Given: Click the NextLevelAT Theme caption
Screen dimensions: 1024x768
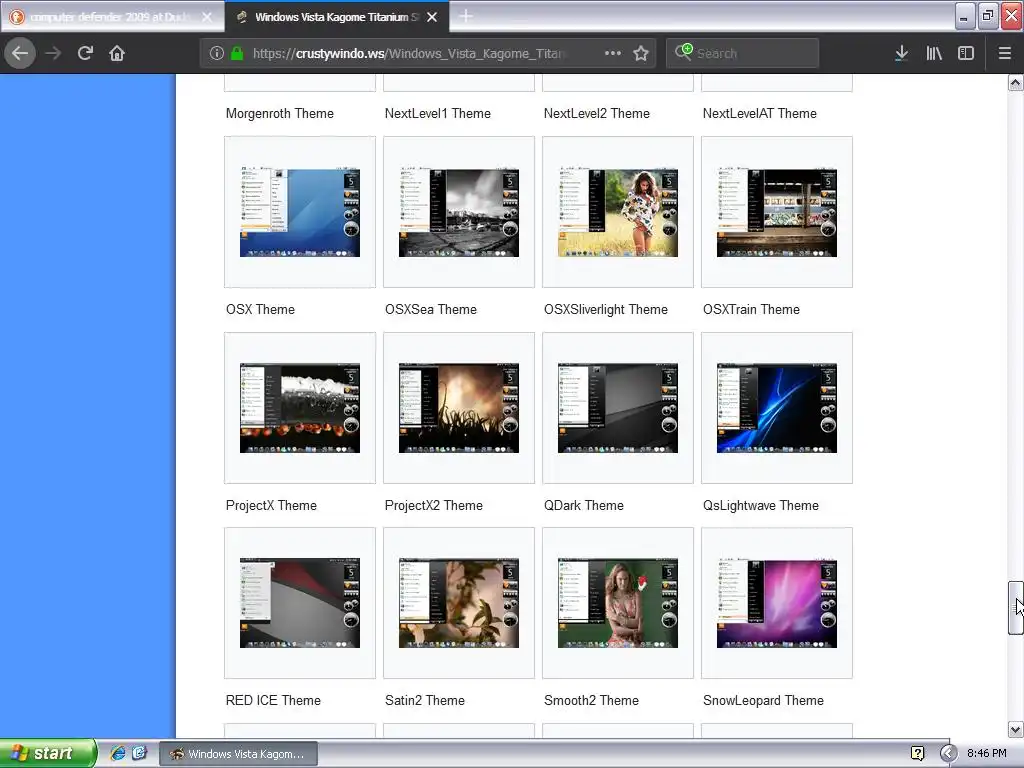Looking at the screenshot, I should (760, 114).
